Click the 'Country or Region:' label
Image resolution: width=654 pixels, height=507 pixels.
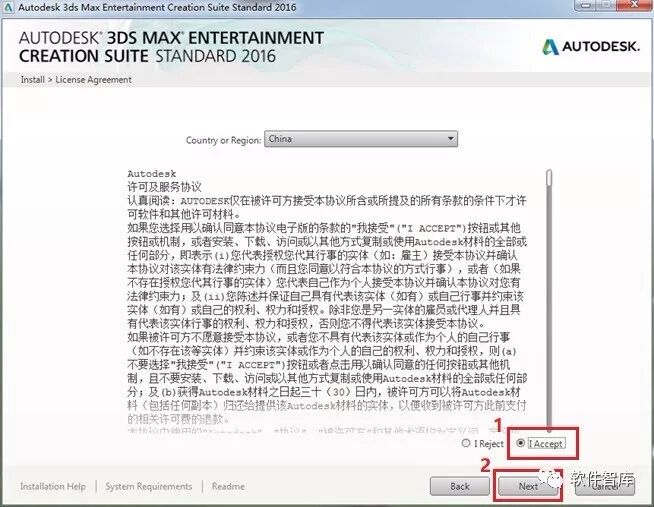[223, 140]
